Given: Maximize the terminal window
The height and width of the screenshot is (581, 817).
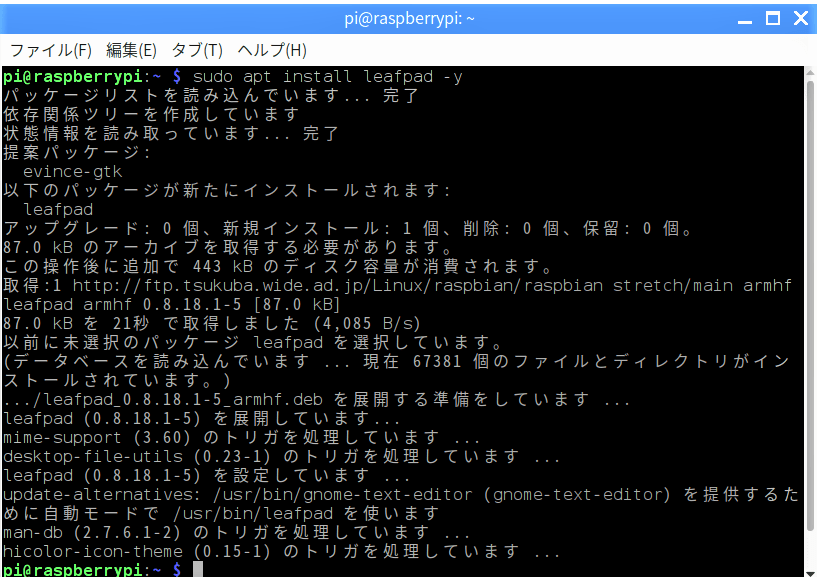Looking at the screenshot, I should coord(773,19).
